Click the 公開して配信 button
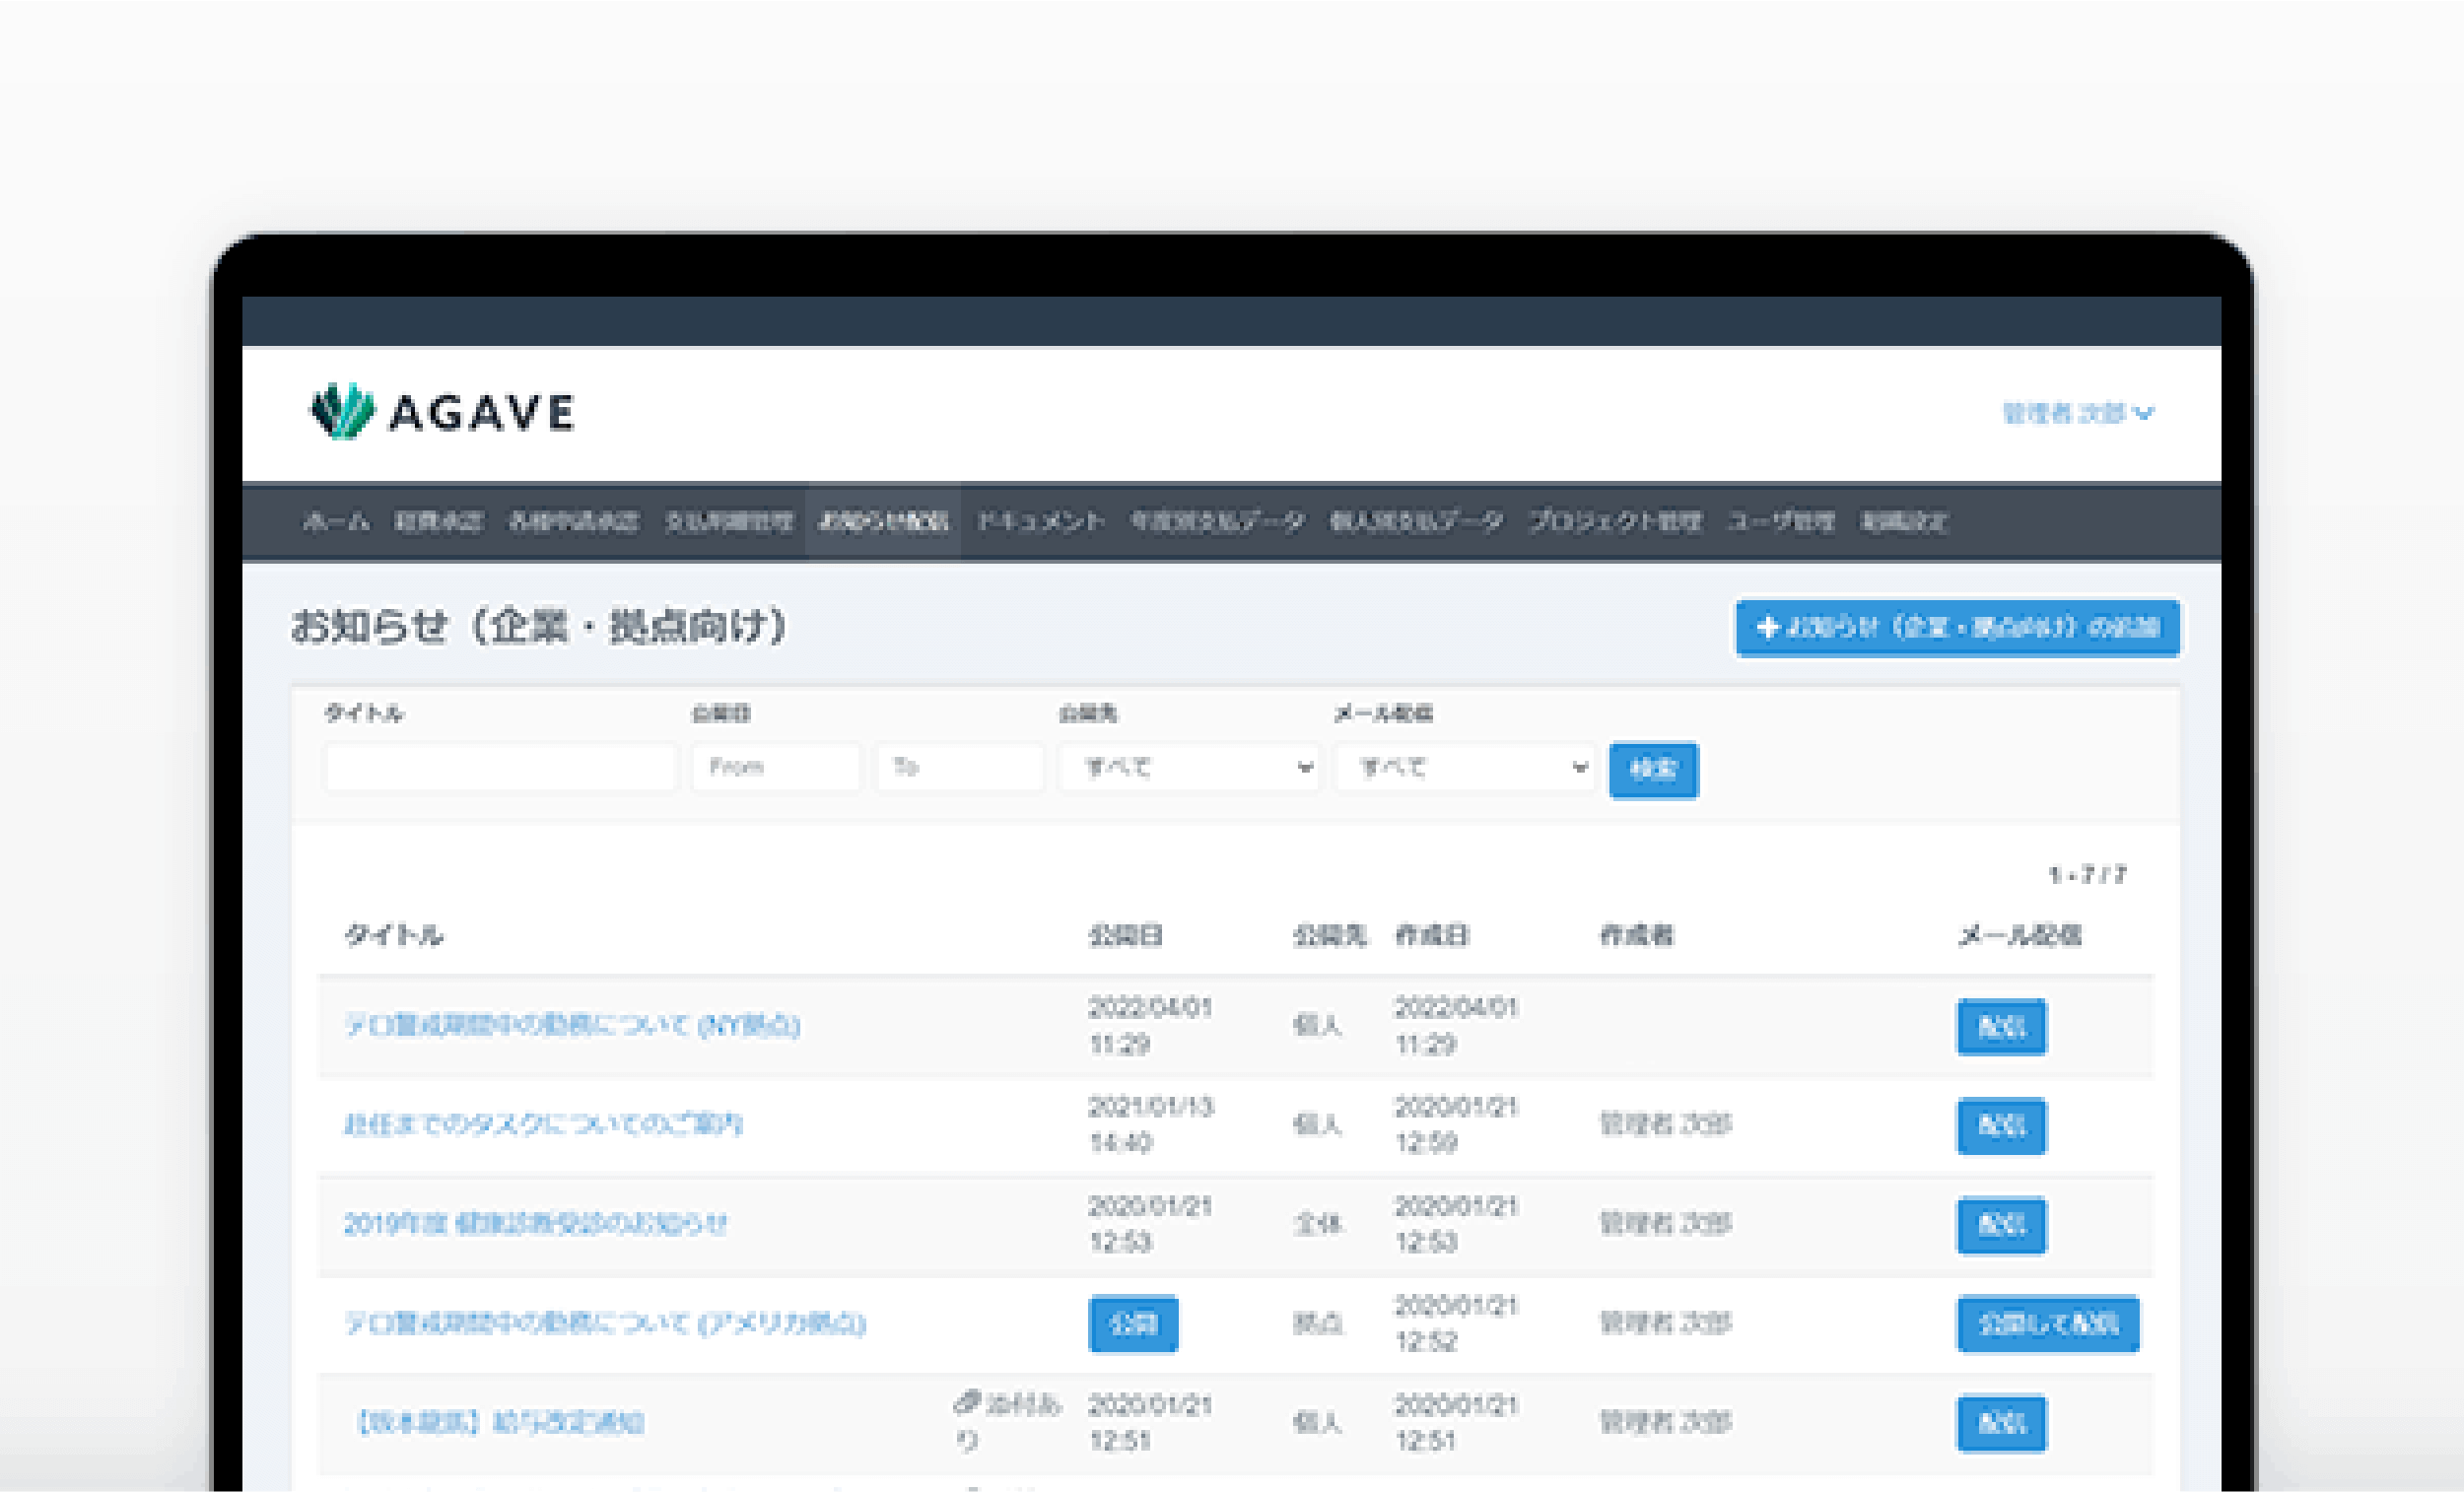Image resolution: width=2464 pixels, height=1492 pixels. [x=2048, y=1324]
